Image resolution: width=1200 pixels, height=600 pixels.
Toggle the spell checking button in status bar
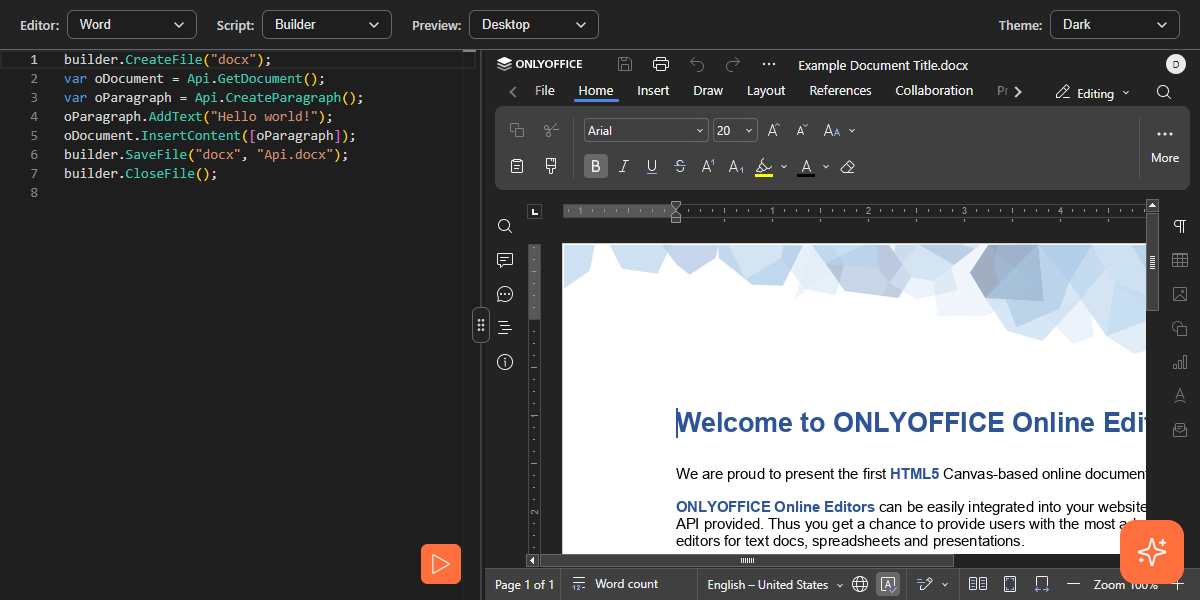887,584
